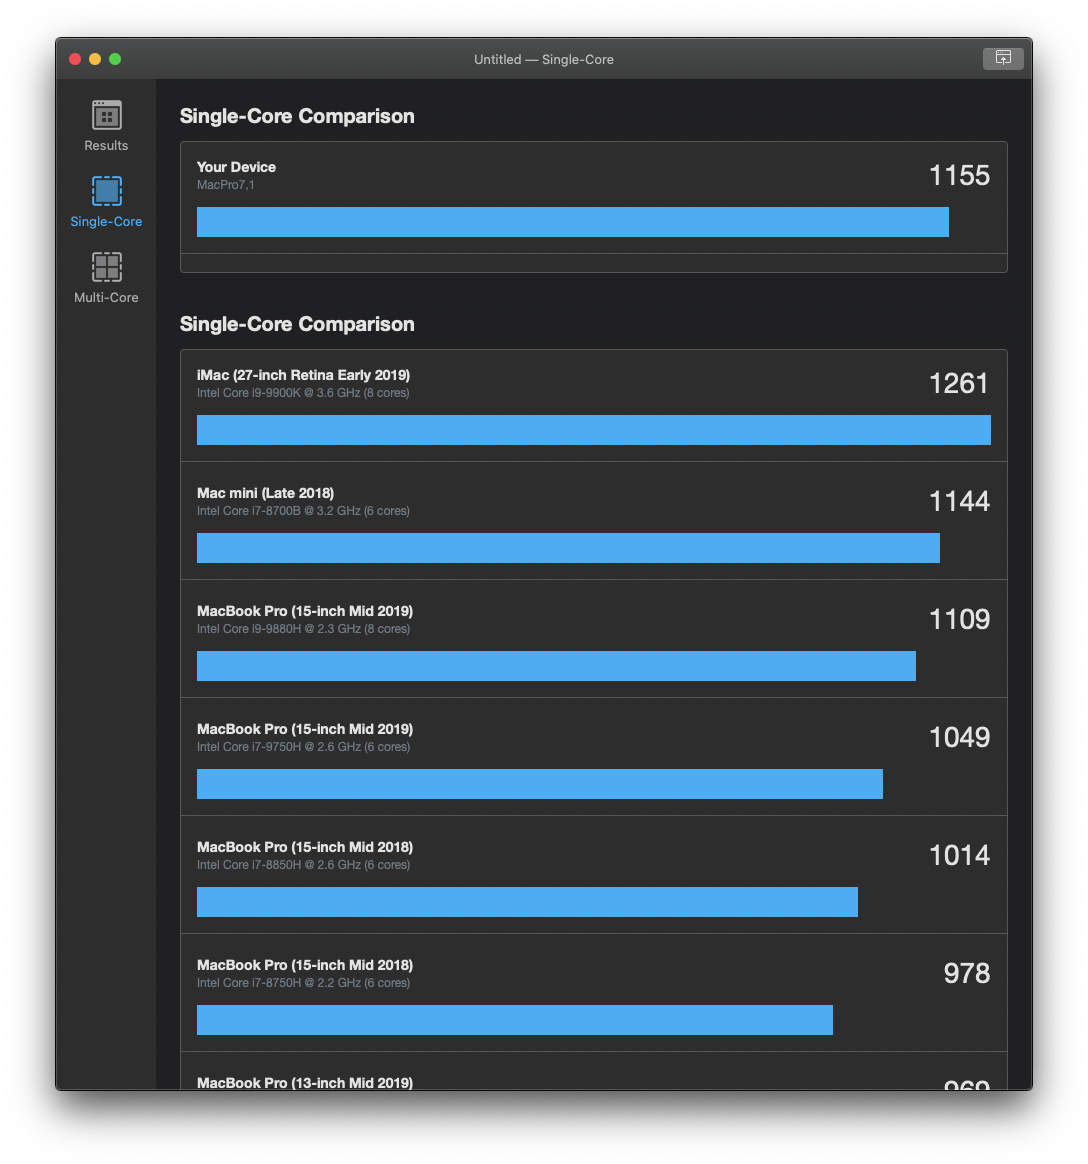Click the device score 1155
Viewport: 1088px width, 1164px height.
pyautogui.click(x=960, y=176)
